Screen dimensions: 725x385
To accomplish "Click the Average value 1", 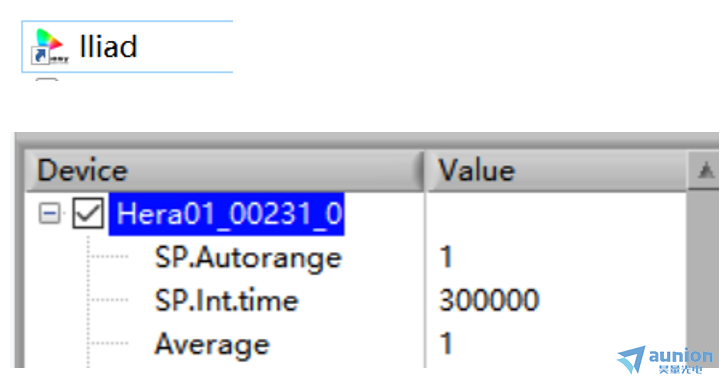I will click(x=446, y=344).
